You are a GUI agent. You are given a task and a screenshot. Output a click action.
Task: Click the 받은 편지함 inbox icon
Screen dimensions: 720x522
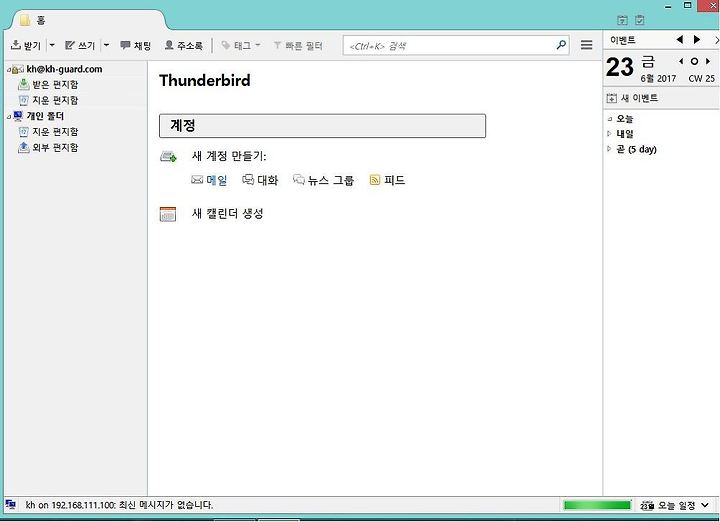[23, 84]
